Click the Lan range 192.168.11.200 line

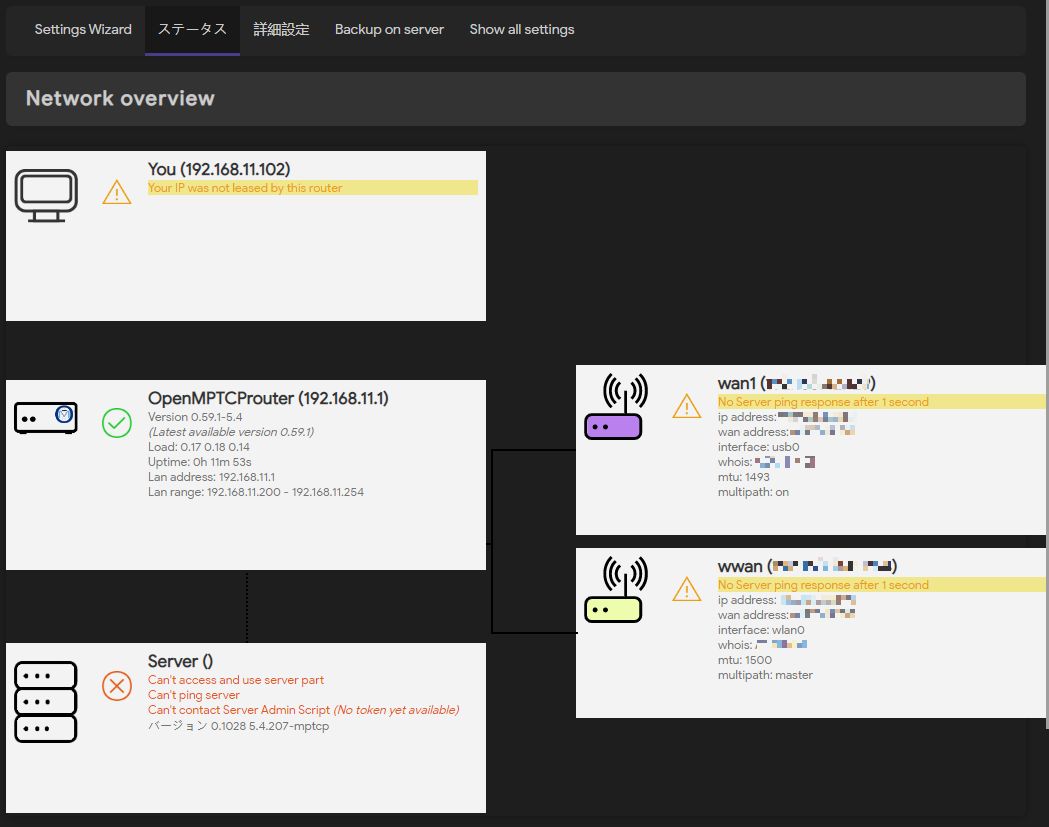point(256,492)
